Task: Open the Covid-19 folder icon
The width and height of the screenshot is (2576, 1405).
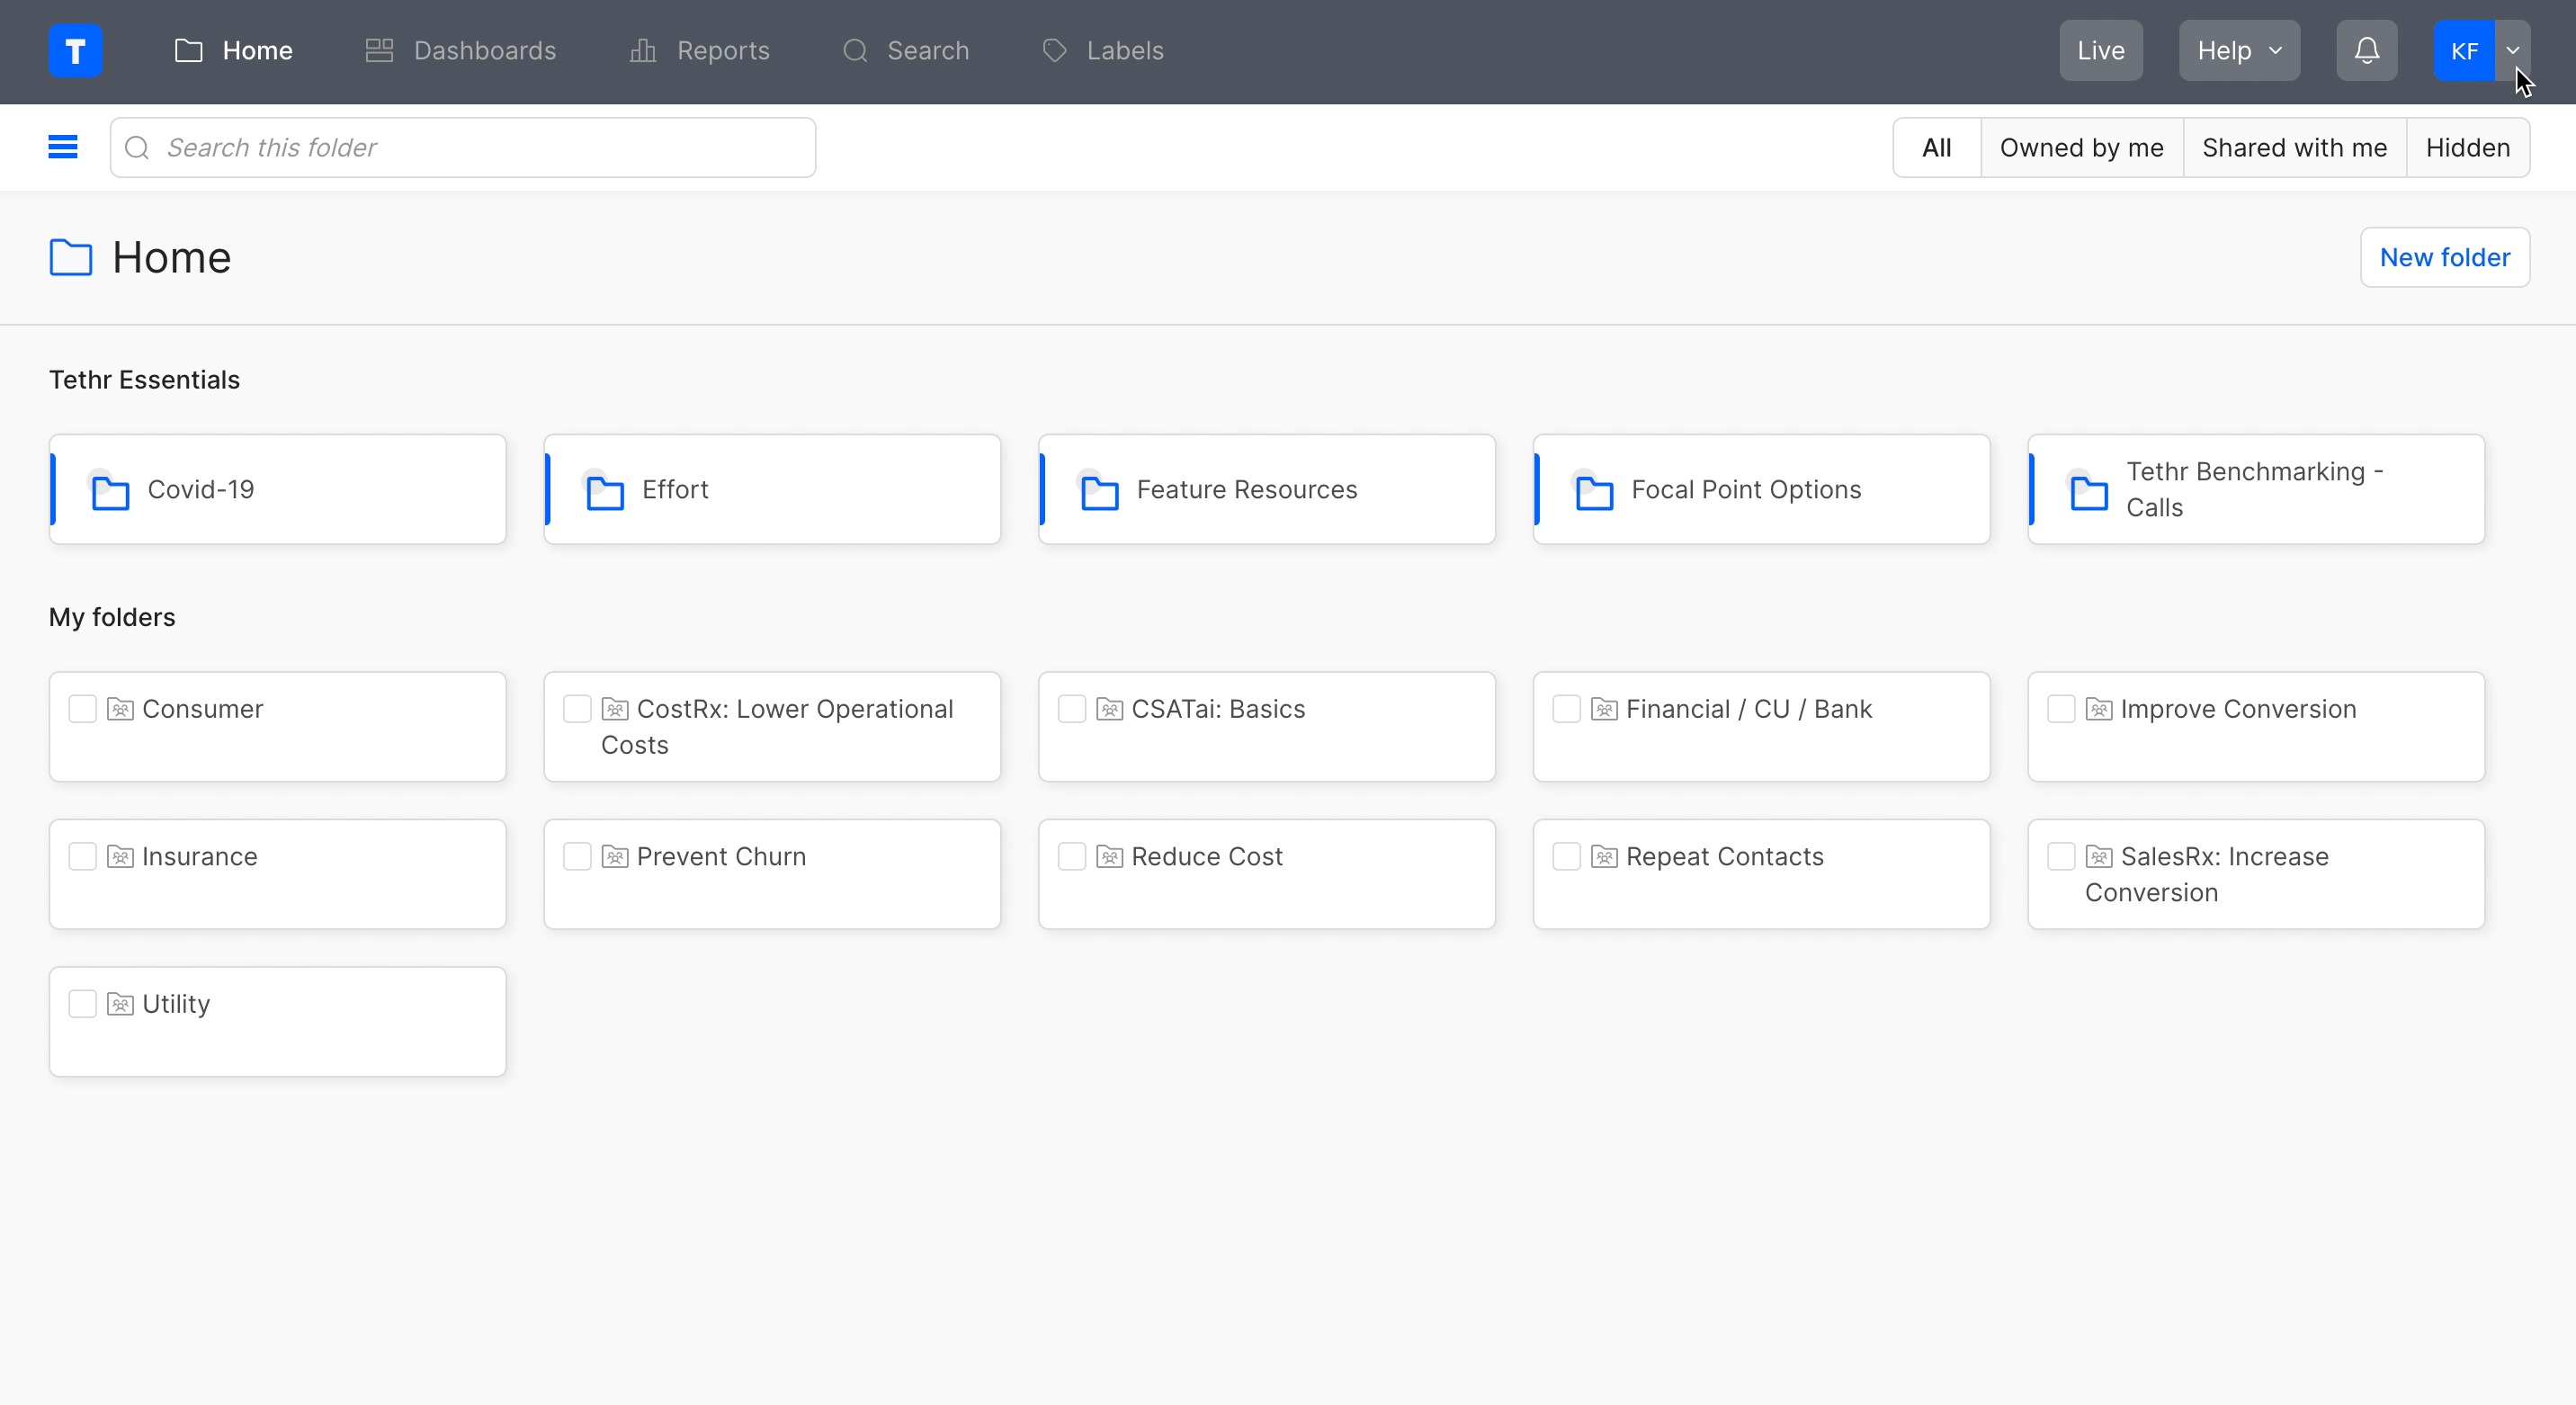Action: [x=110, y=492]
